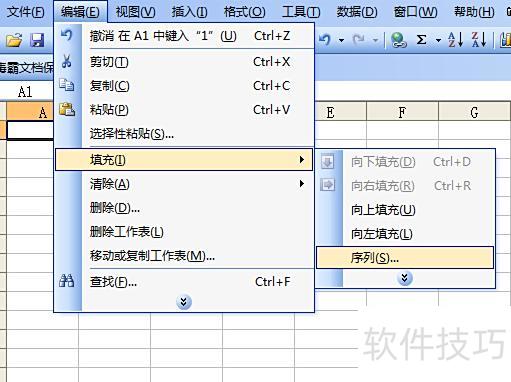This screenshot has width=511, height=382.
Task: Click the fill right arrow icon in submenu
Action: (327, 185)
